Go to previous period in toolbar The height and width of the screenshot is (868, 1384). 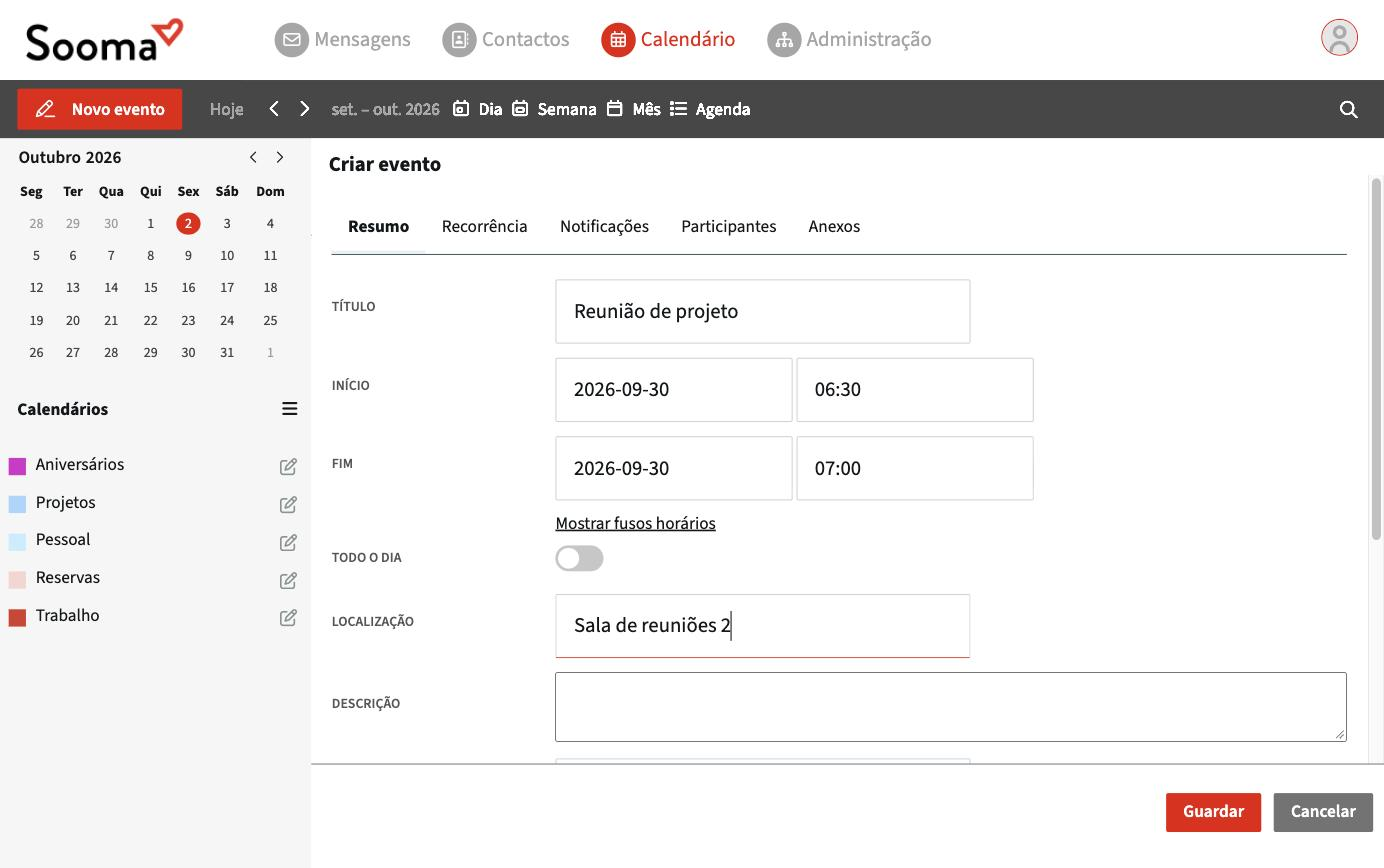(x=274, y=109)
